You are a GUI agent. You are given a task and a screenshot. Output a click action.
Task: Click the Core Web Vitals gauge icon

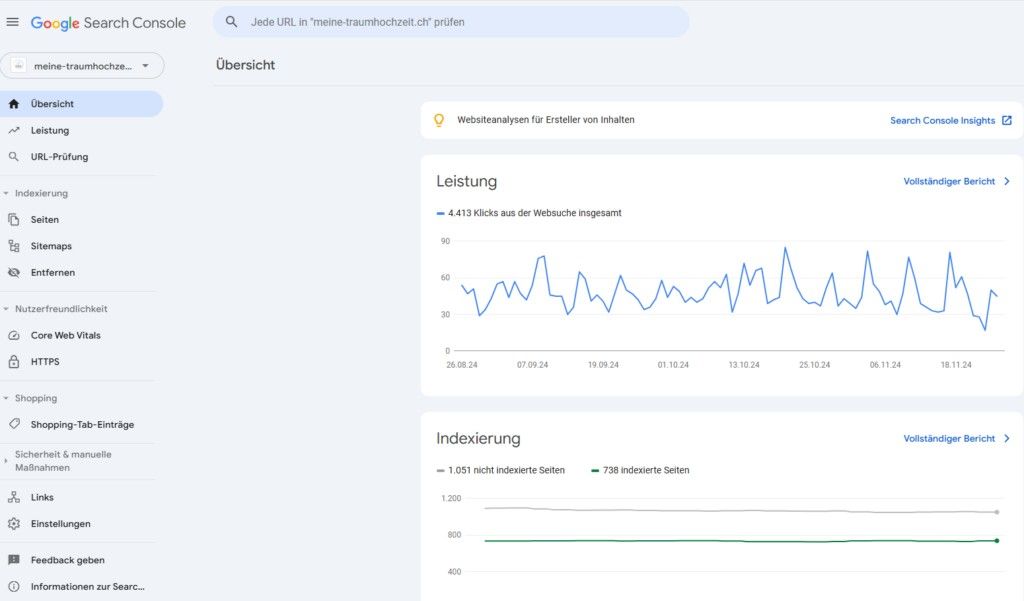[14, 335]
